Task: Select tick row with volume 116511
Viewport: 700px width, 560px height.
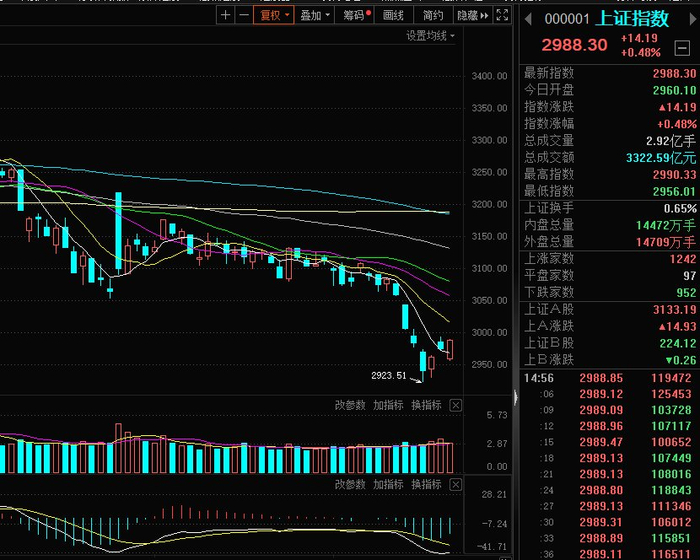Action: pos(610,554)
